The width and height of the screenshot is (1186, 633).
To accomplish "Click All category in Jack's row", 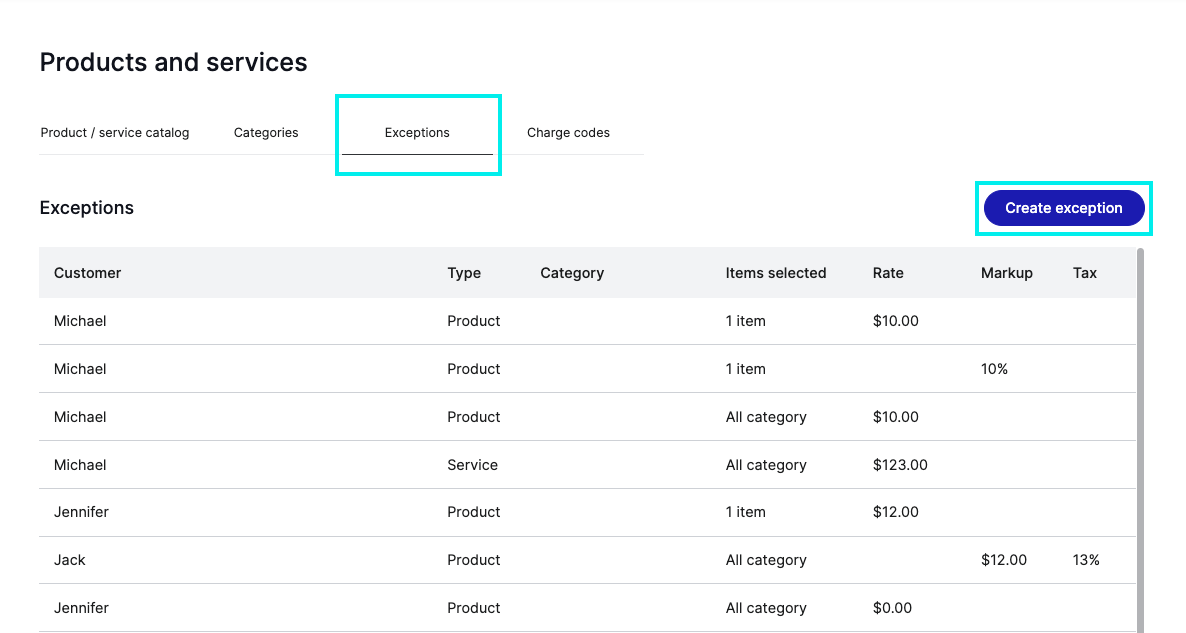I will coord(765,560).
